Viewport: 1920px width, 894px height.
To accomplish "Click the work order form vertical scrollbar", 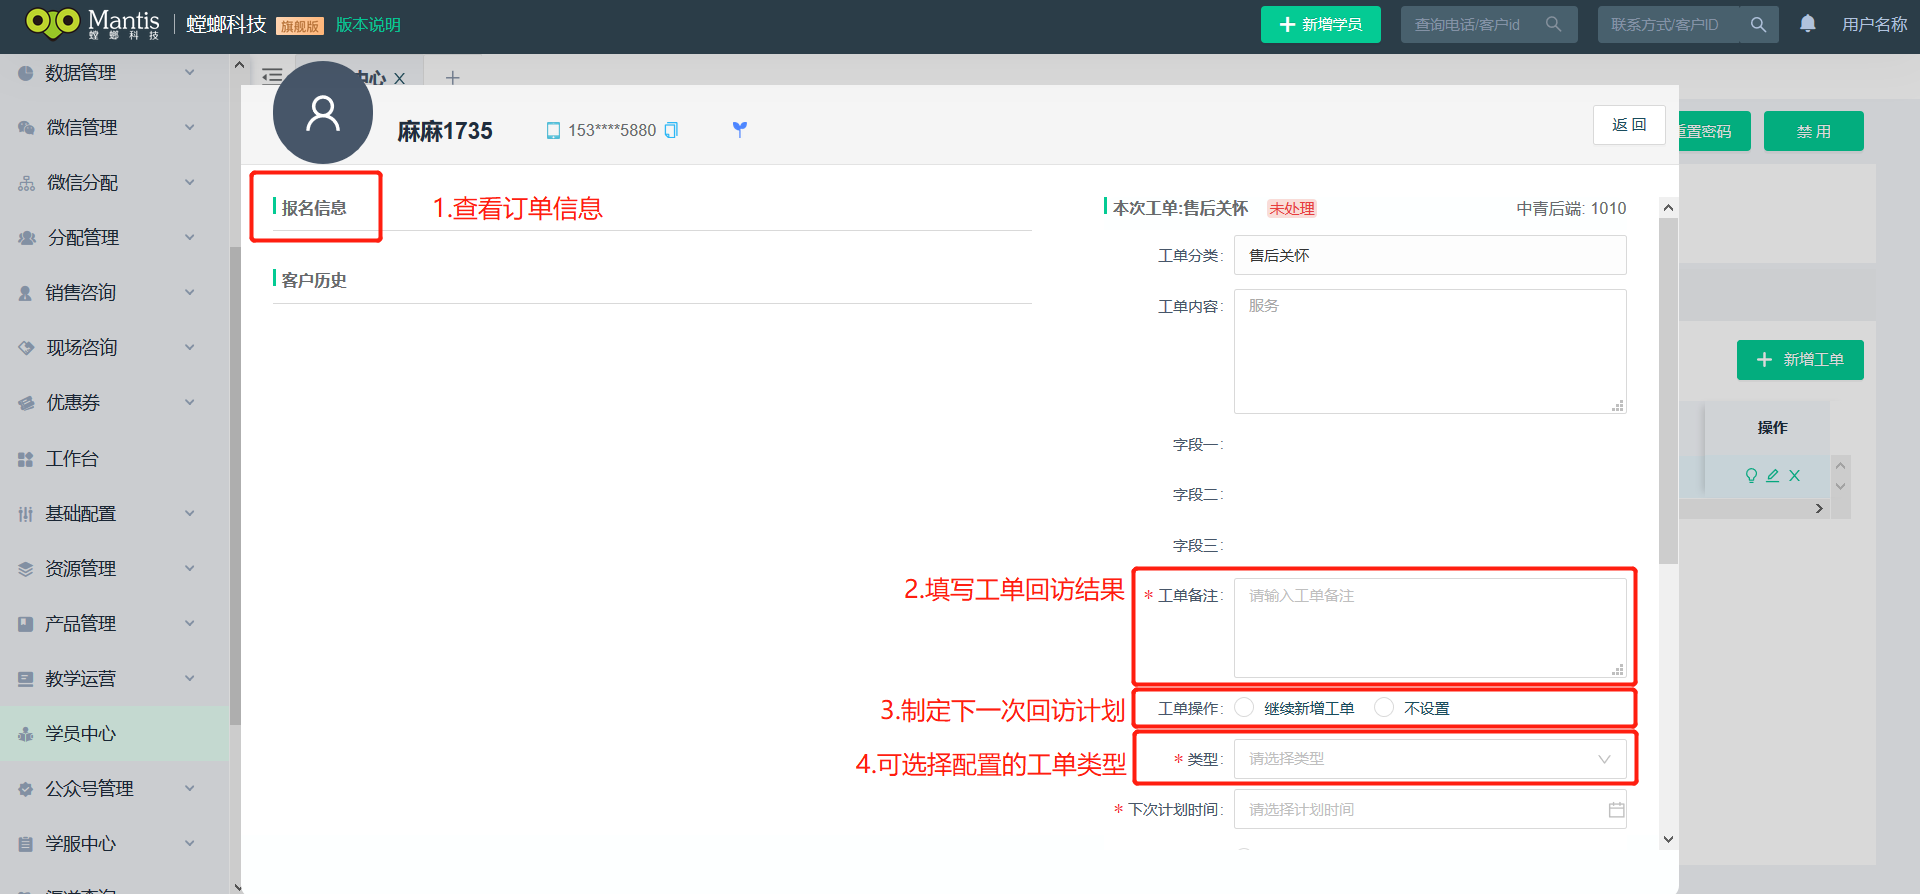I will tap(1668, 390).
